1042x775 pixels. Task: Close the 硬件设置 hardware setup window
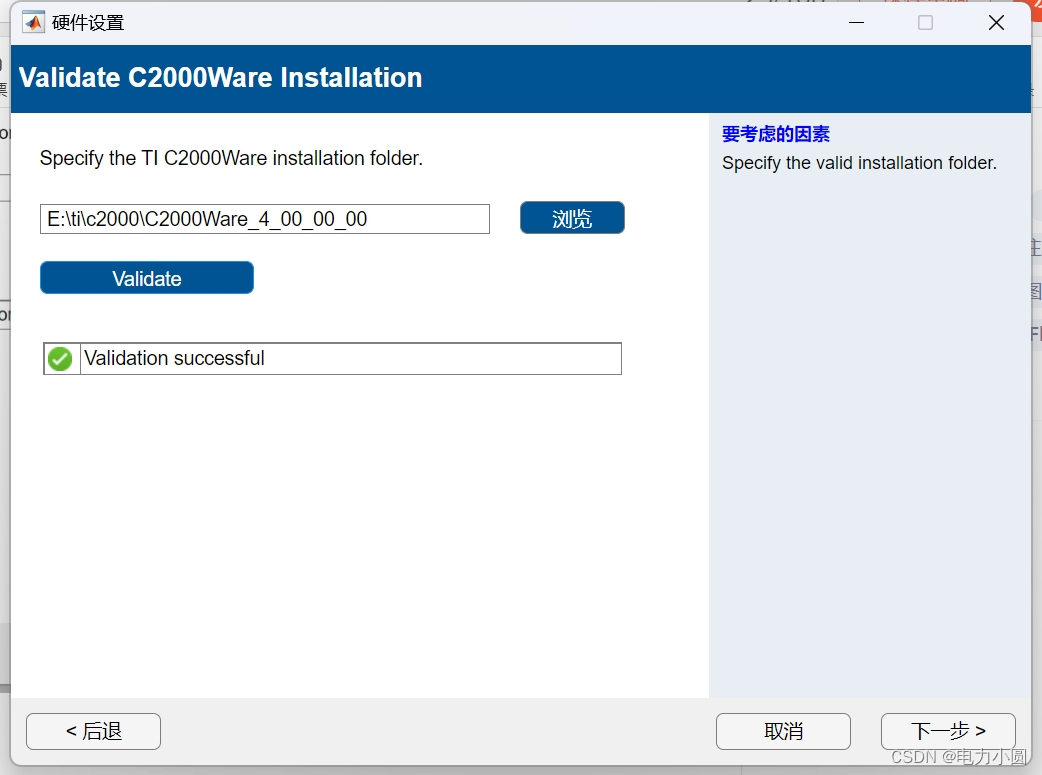click(x=996, y=22)
